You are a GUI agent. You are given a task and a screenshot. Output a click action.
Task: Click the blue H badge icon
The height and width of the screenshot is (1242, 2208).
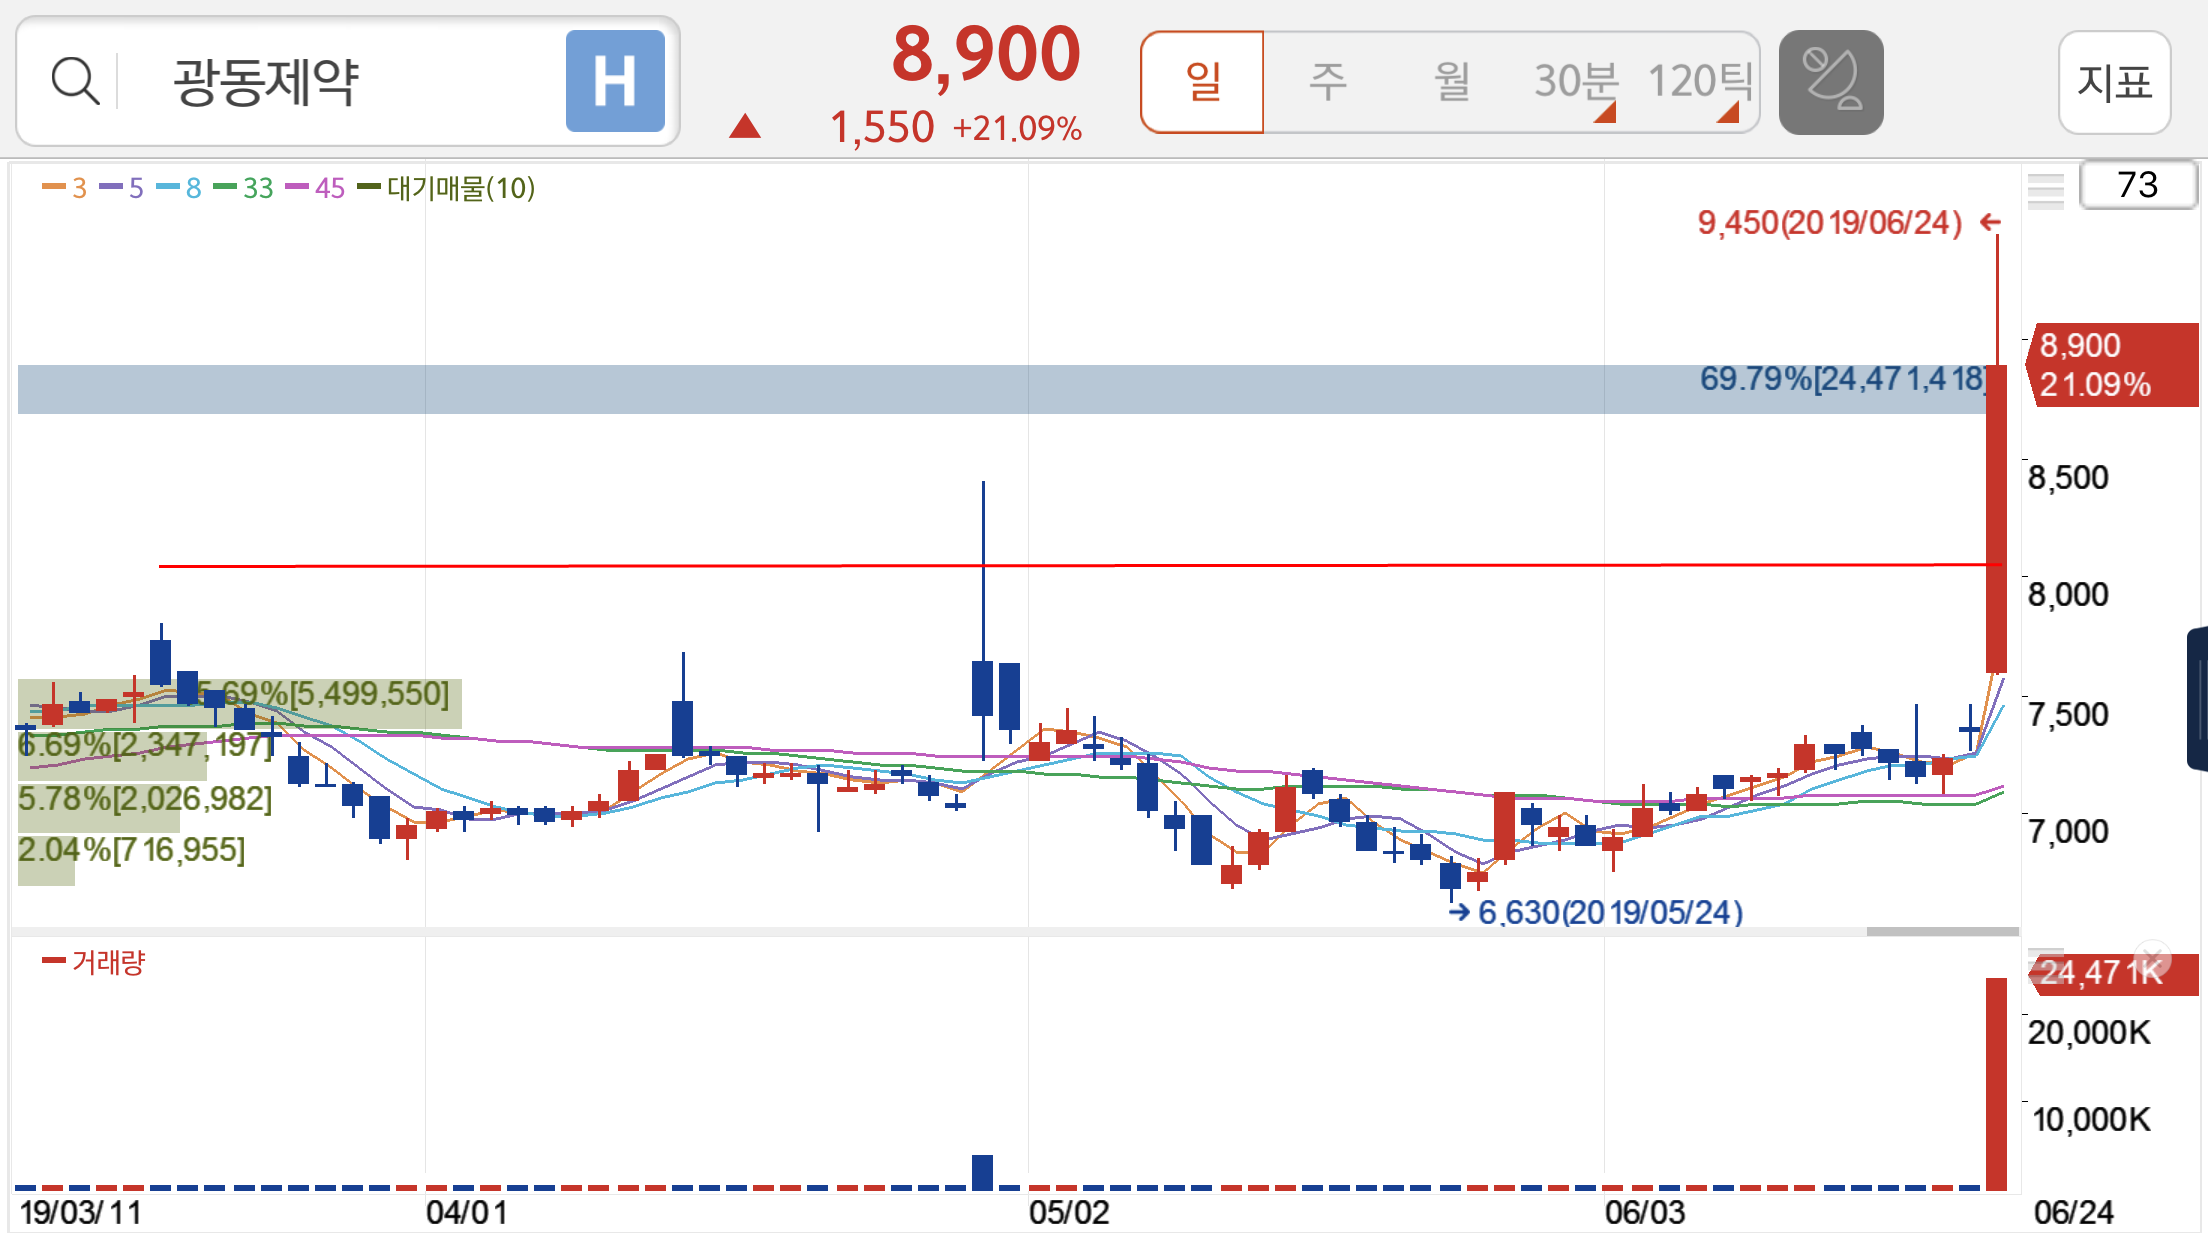point(615,81)
